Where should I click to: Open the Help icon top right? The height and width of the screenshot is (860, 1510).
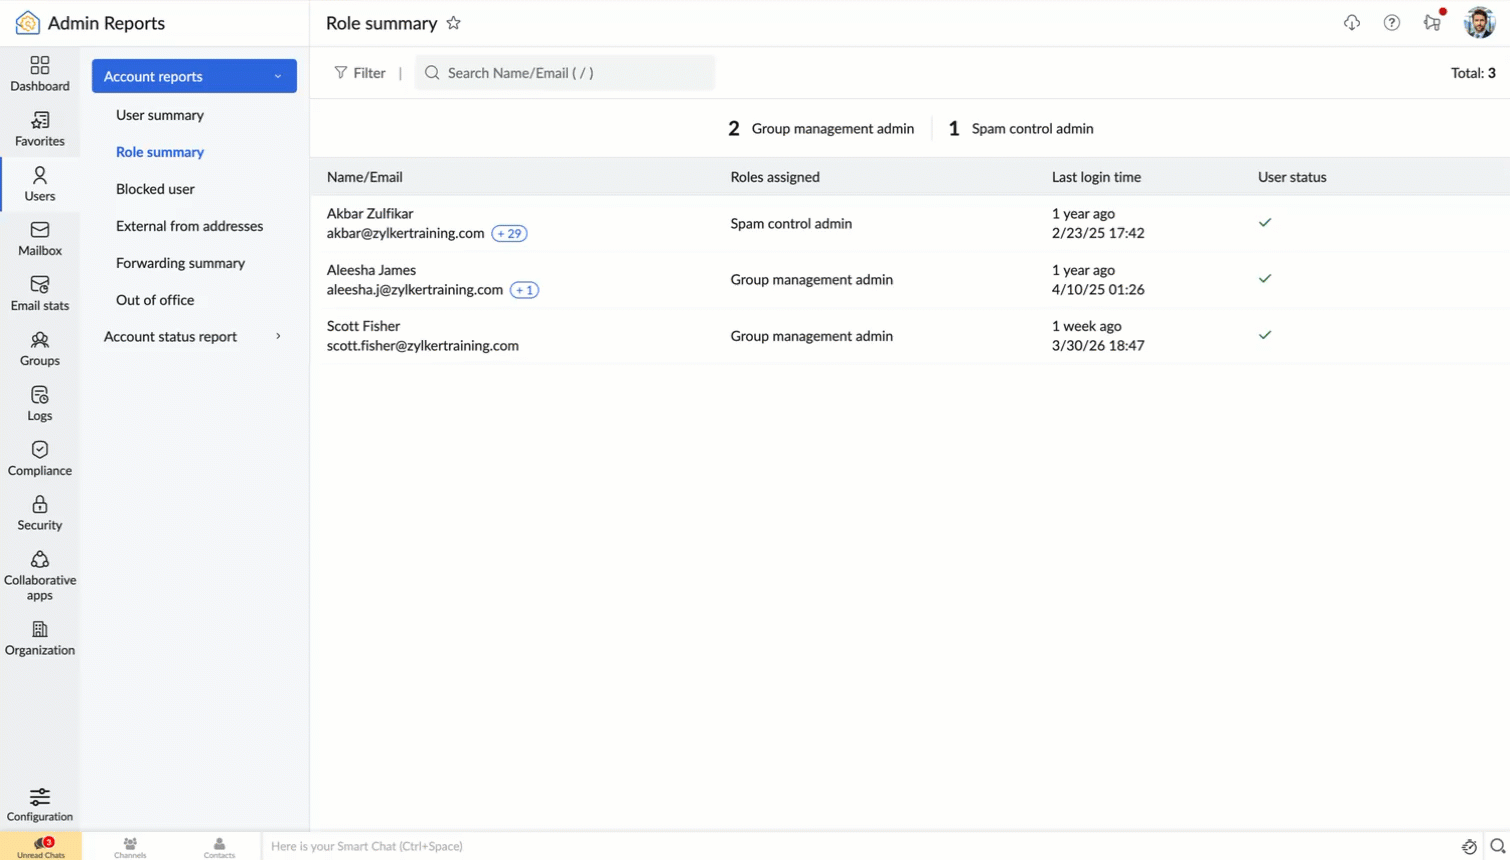click(x=1391, y=22)
